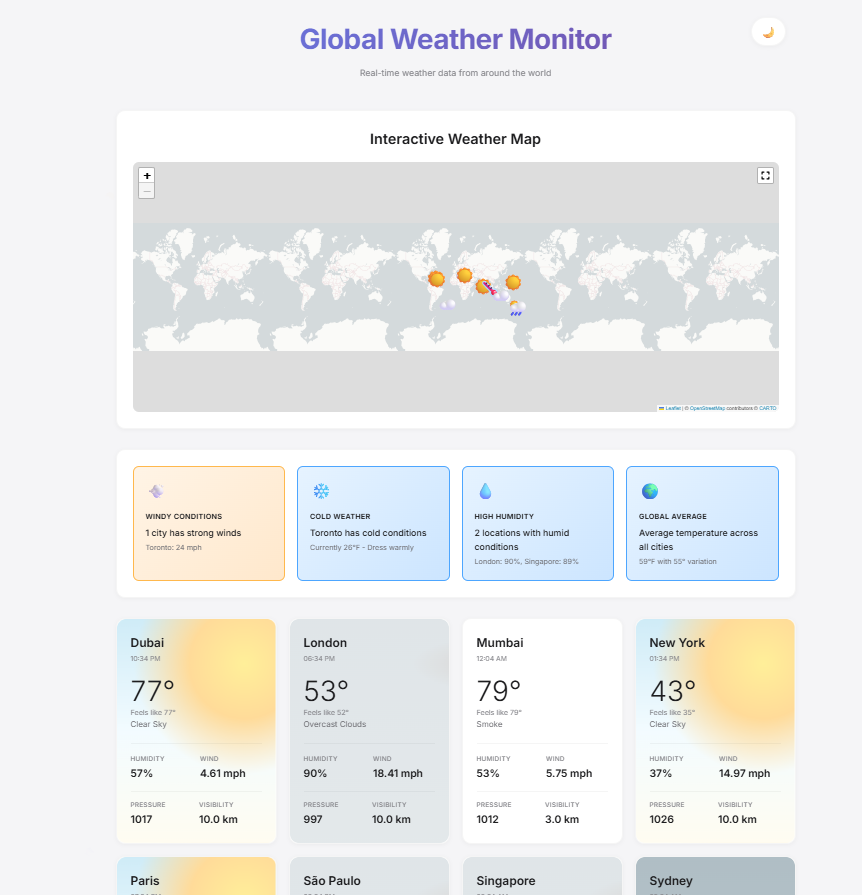Viewport: 862px width, 895px height.
Task: Click Dubai's local time 10:34 PM
Action: 145,658
